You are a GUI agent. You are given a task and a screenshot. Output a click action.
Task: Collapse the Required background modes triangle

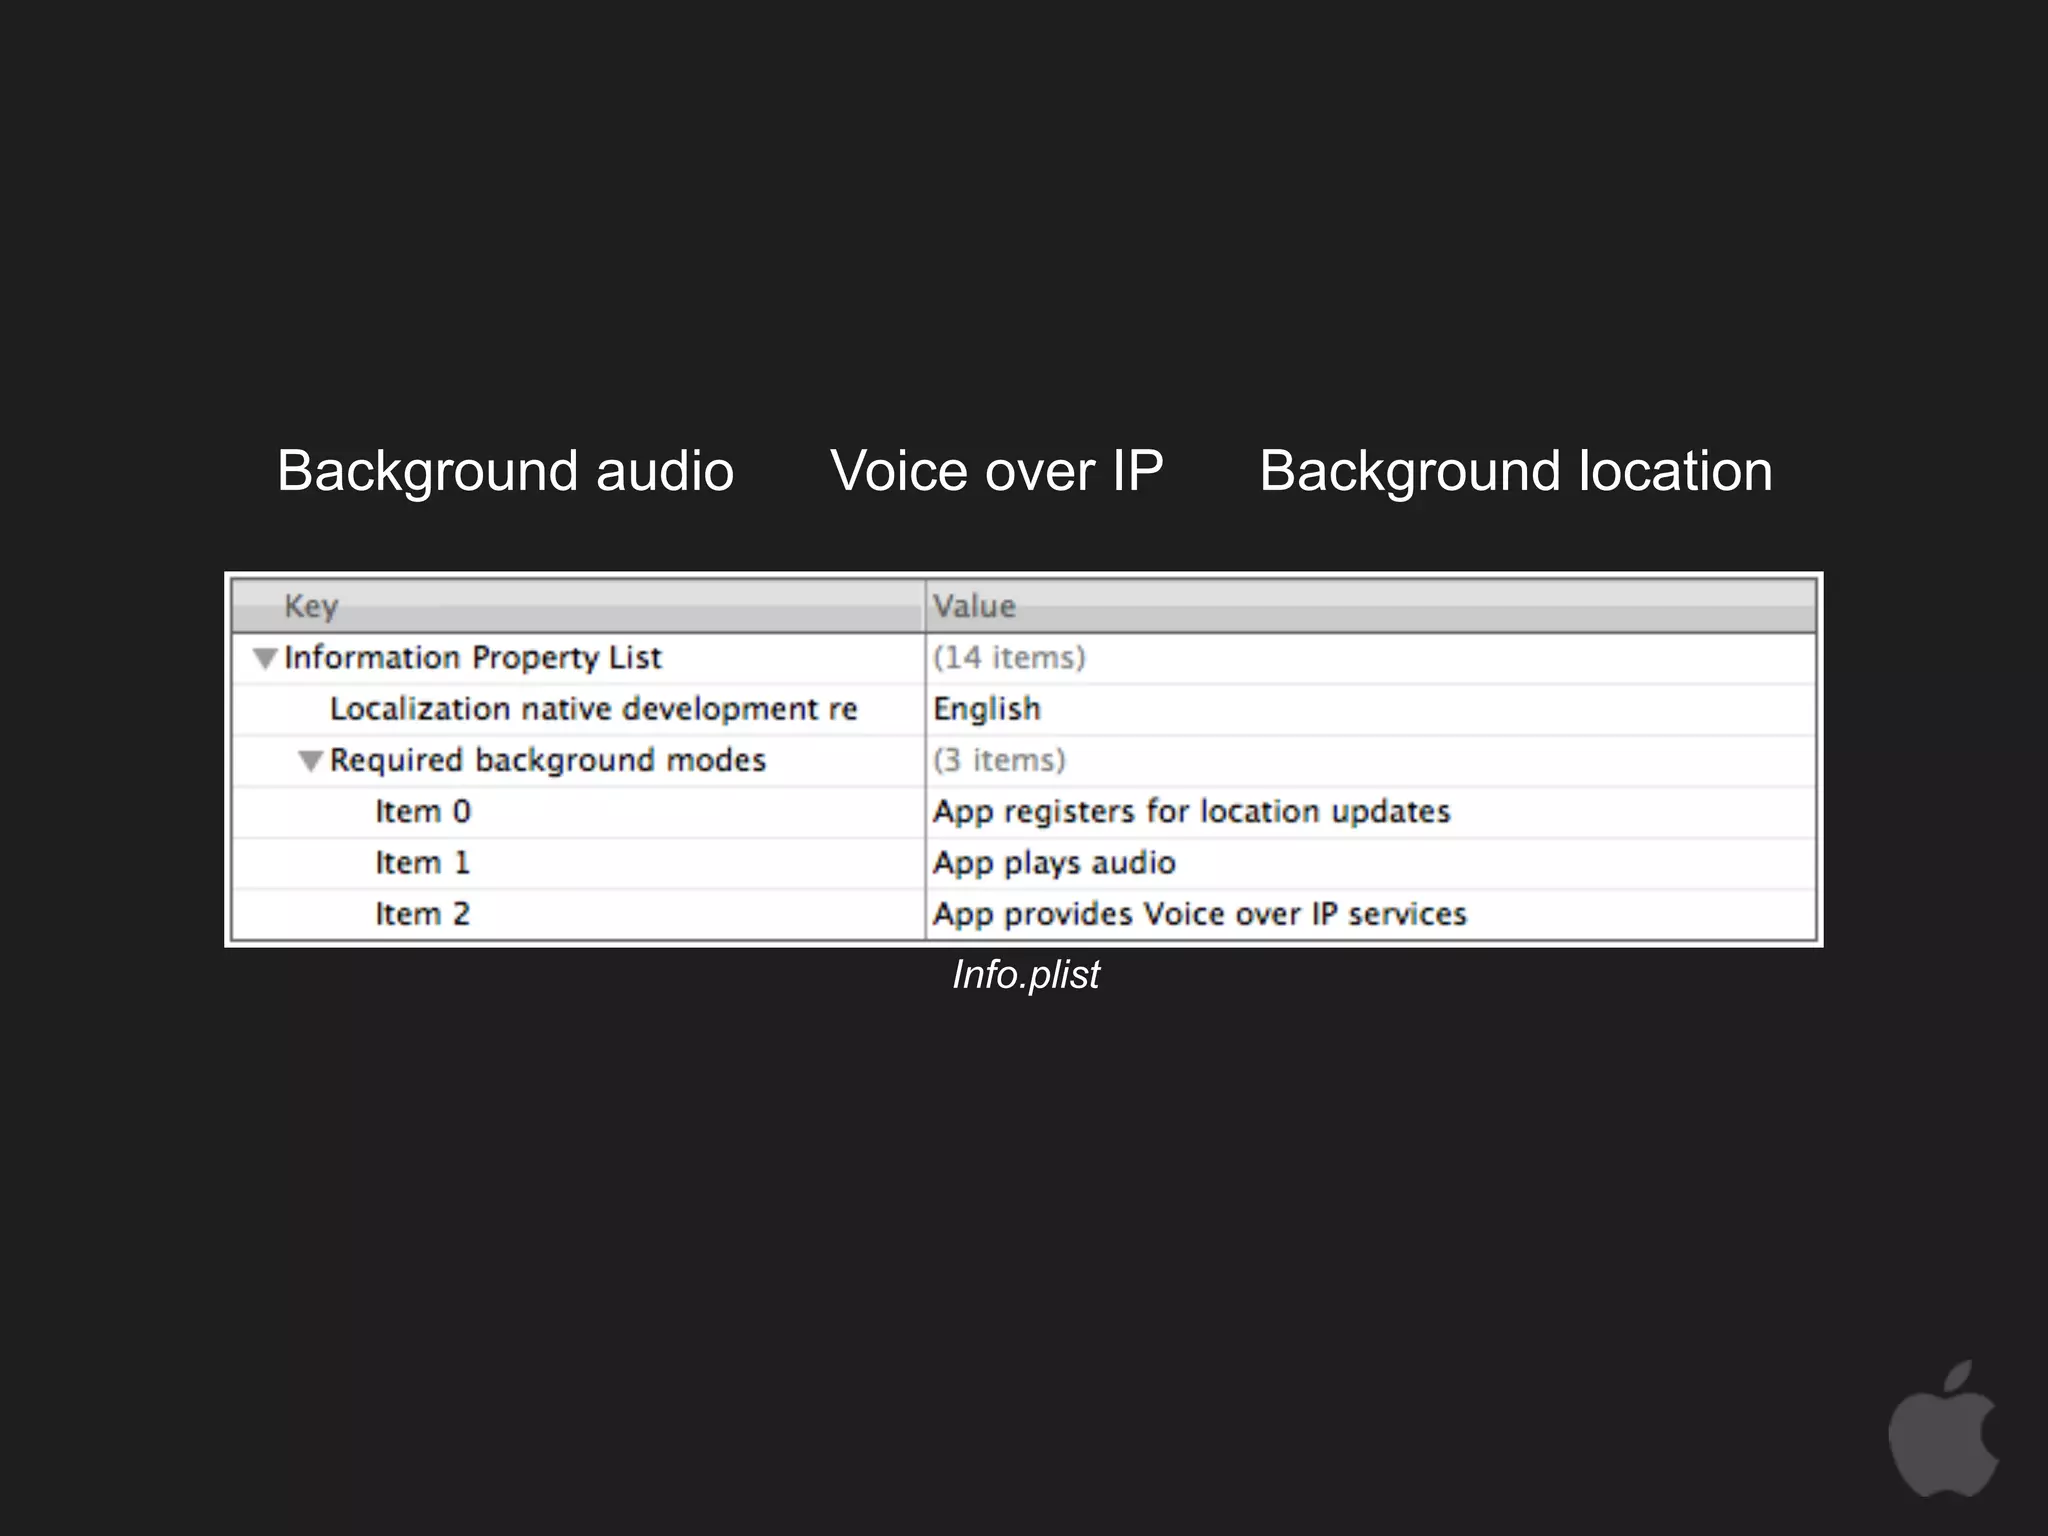coord(311,761)
